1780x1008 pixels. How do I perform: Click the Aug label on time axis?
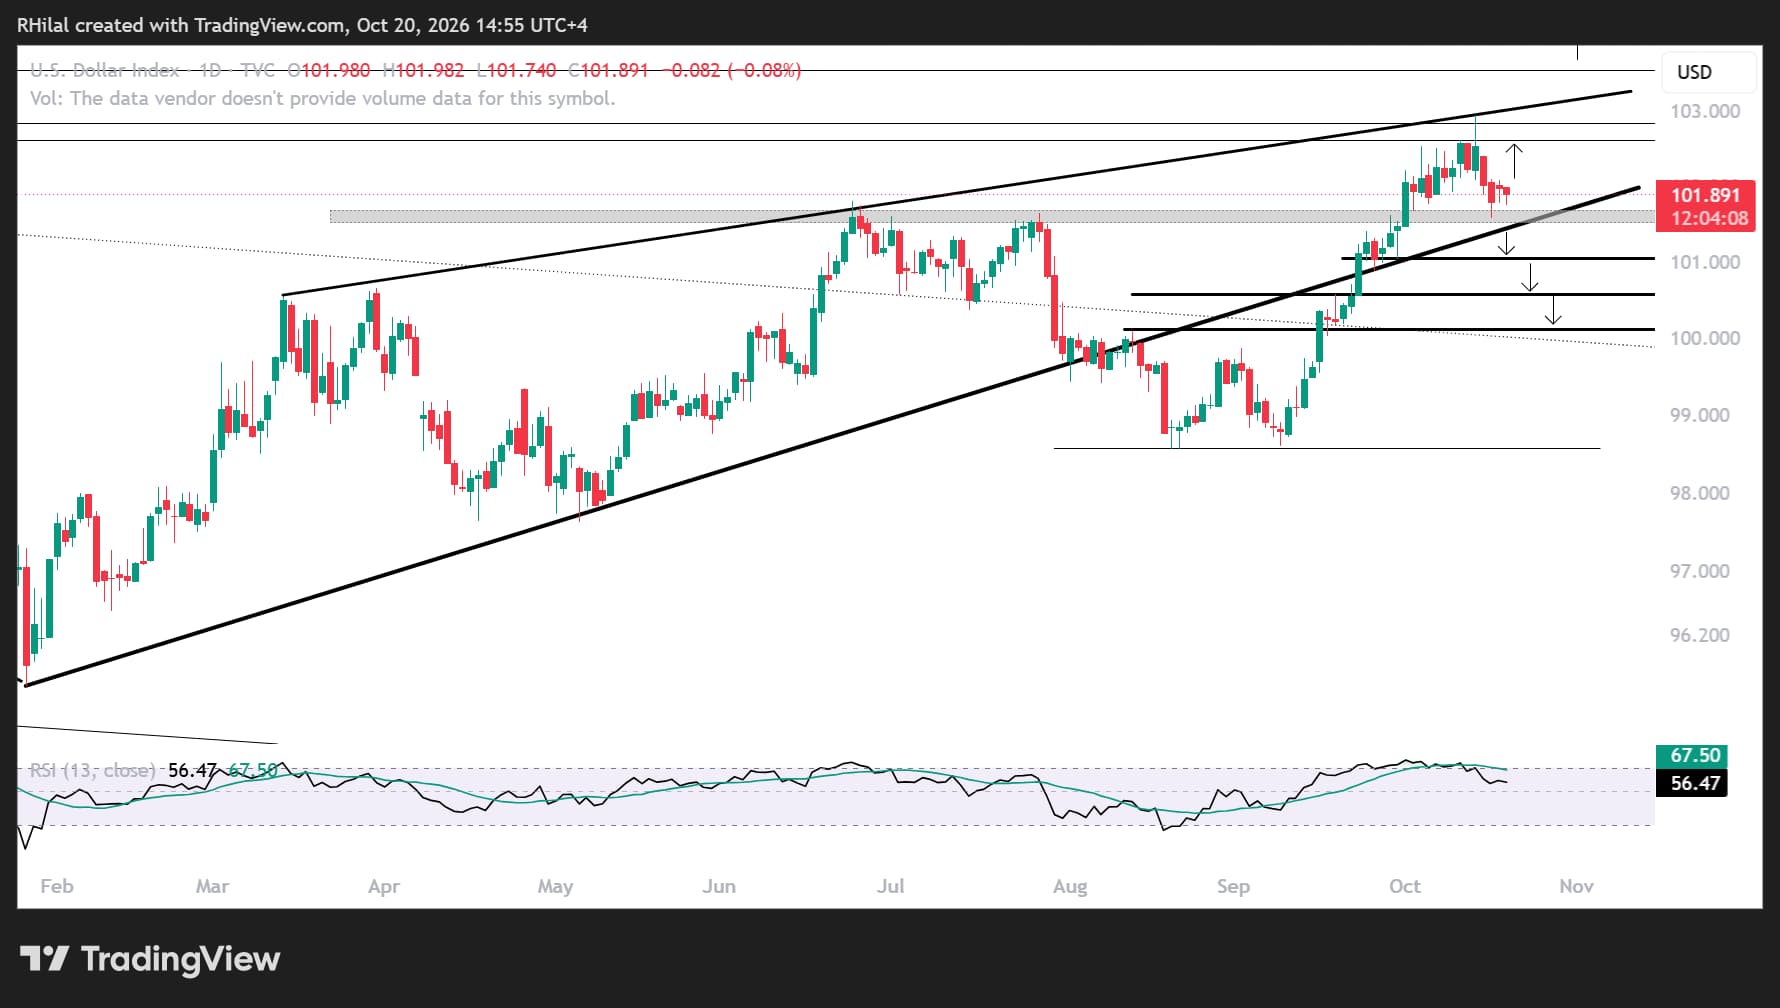tap(1070, 886)
